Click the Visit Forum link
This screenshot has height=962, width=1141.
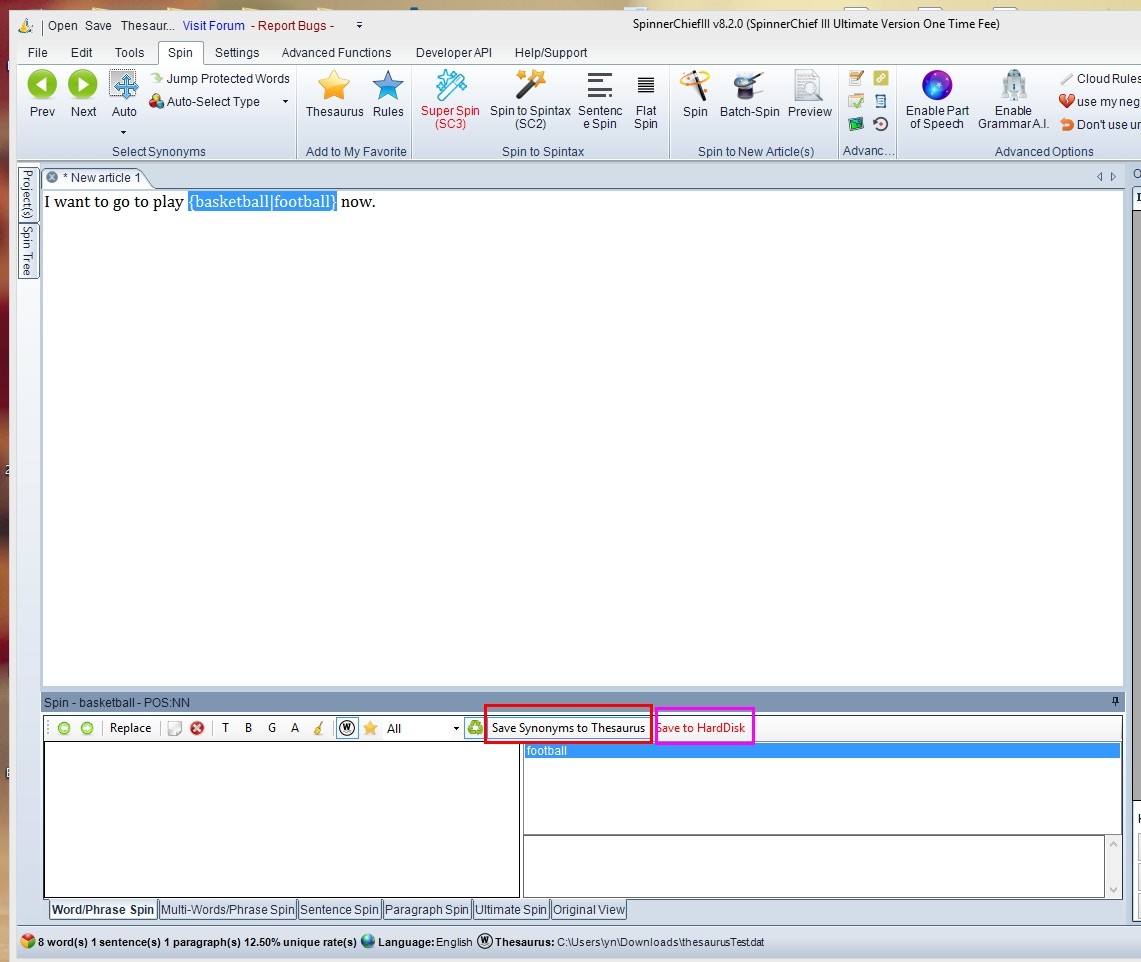point(213,26)
